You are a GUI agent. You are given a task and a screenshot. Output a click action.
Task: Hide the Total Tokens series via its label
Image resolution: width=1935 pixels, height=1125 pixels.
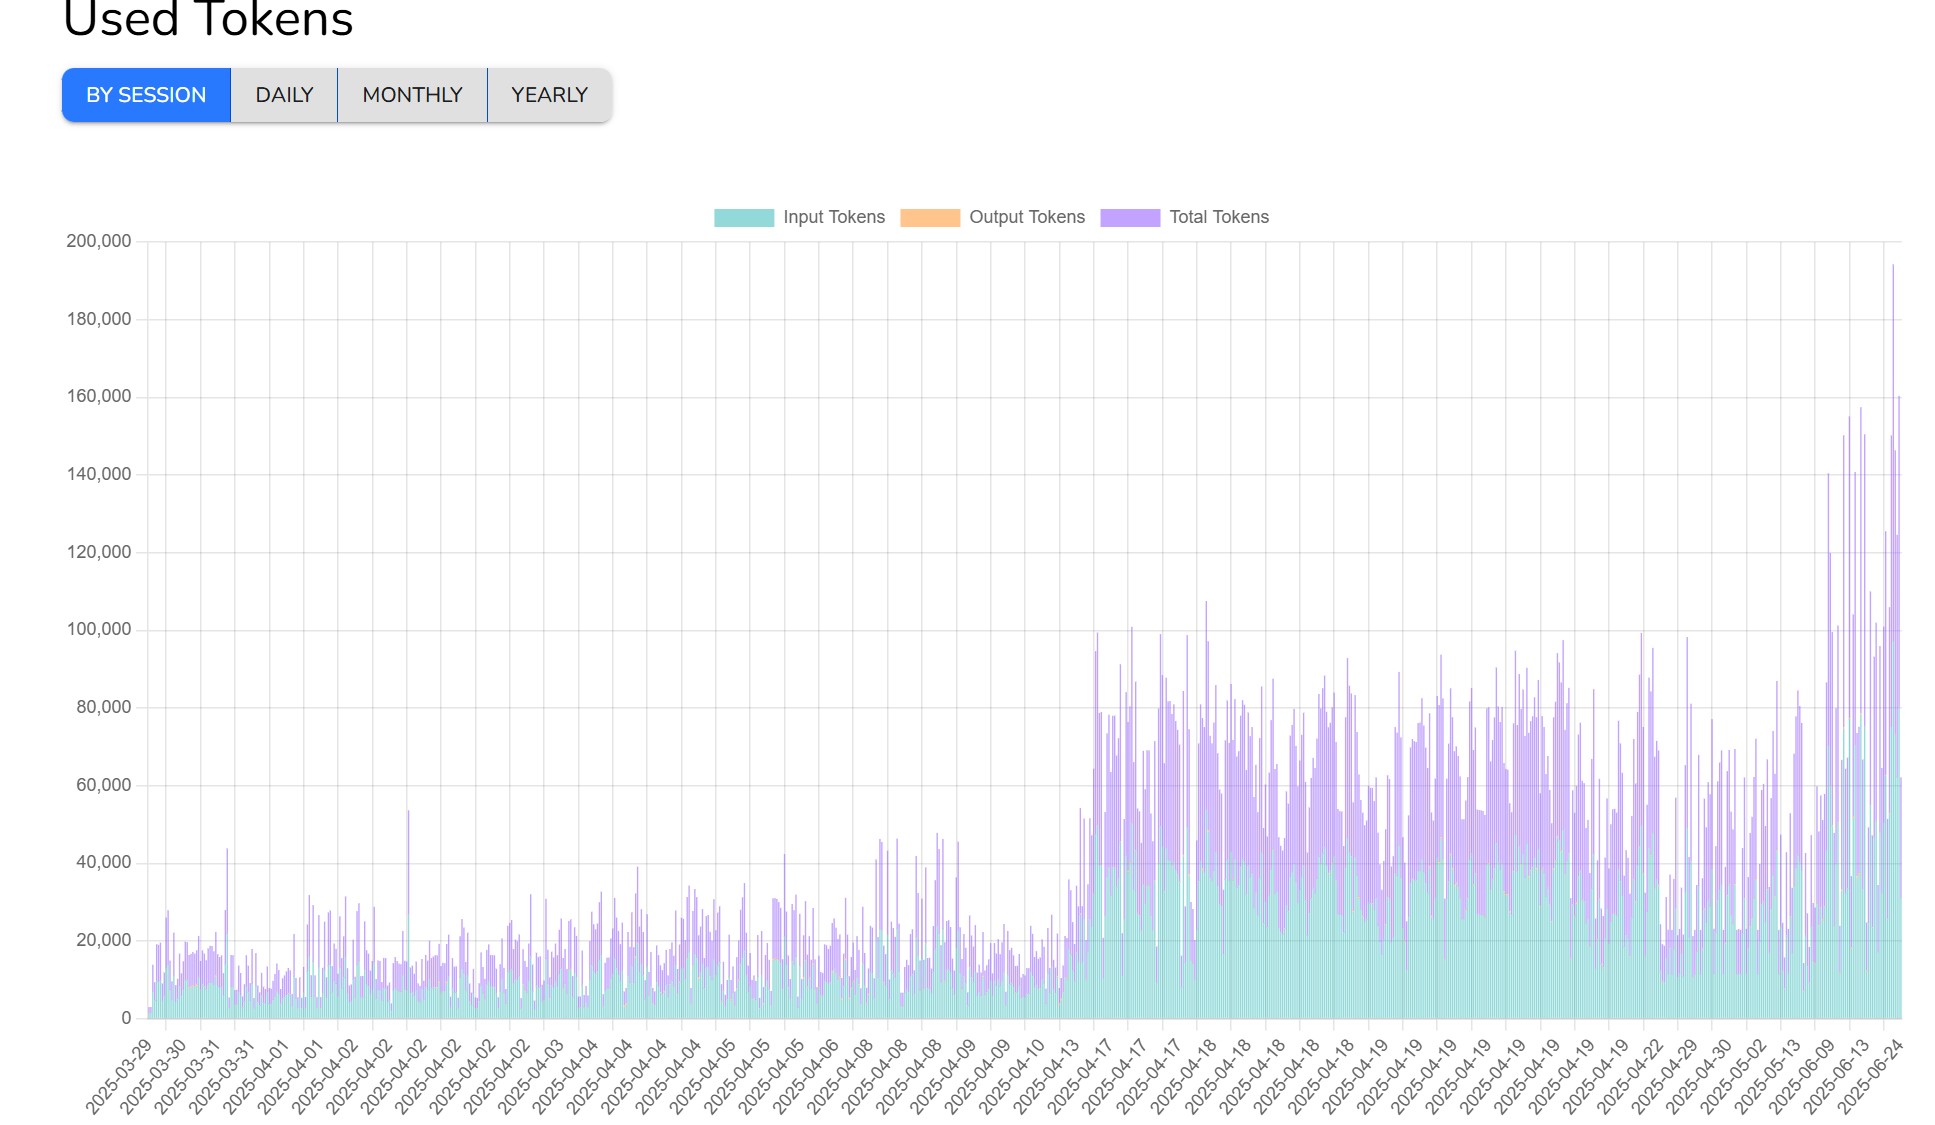(1219, 217)
